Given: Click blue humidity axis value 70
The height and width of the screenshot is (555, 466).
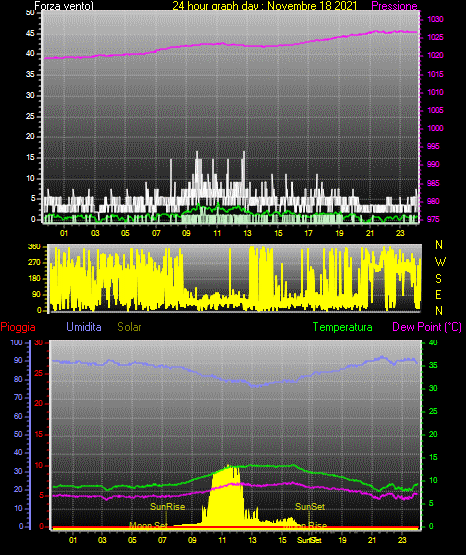Looking at the screenshot, I should 18,397.
